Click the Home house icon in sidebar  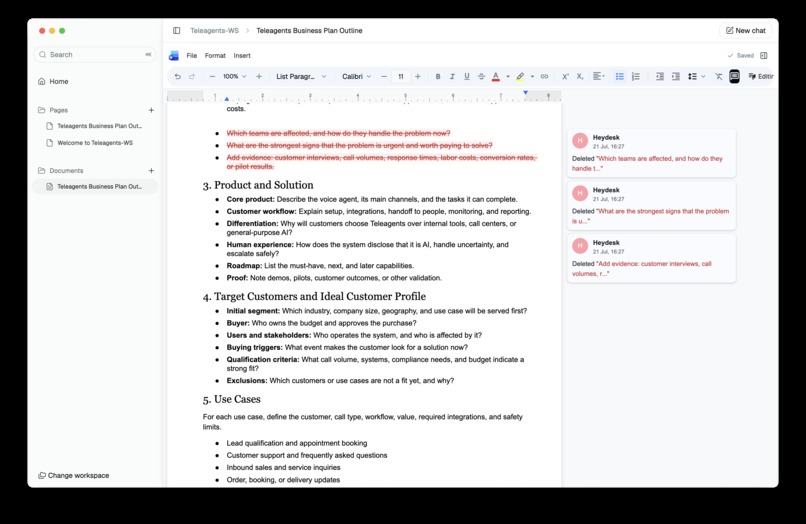point(42,81)
